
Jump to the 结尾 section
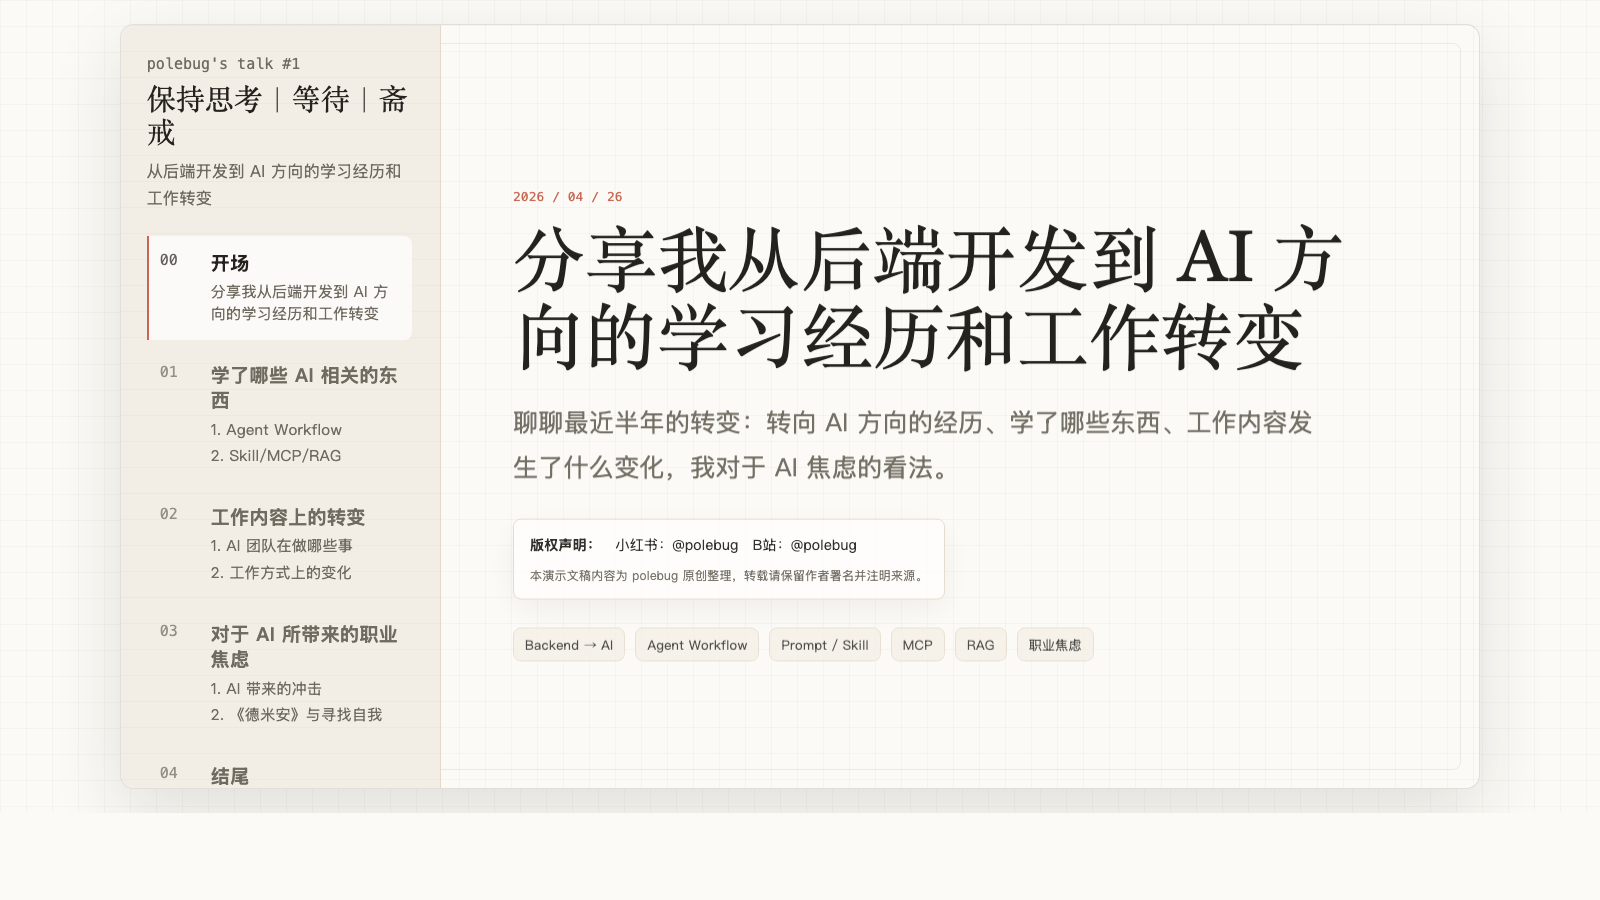[232, 774]
